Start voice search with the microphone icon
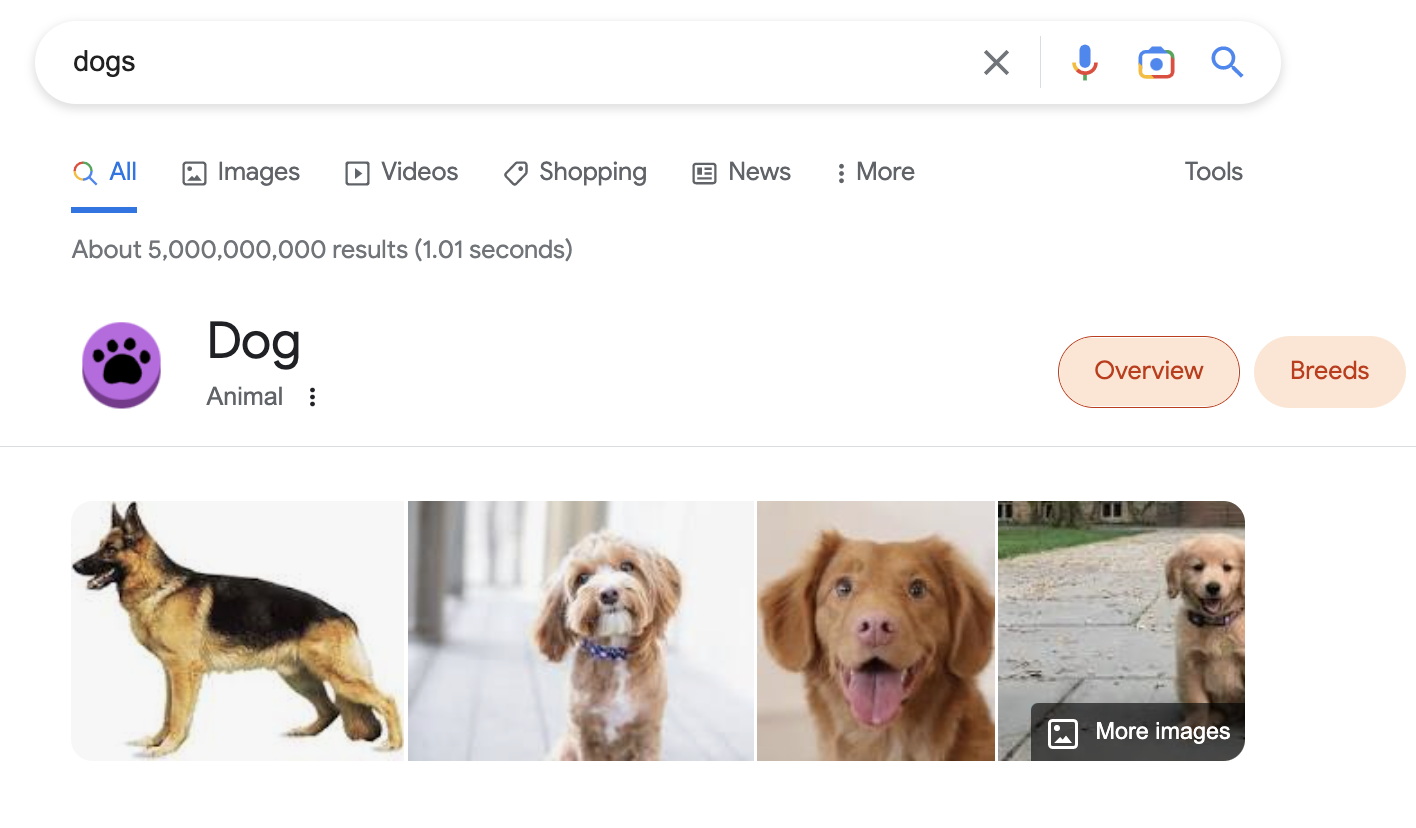Screen dimensions: 1416x828 (x=1084, y=63)
